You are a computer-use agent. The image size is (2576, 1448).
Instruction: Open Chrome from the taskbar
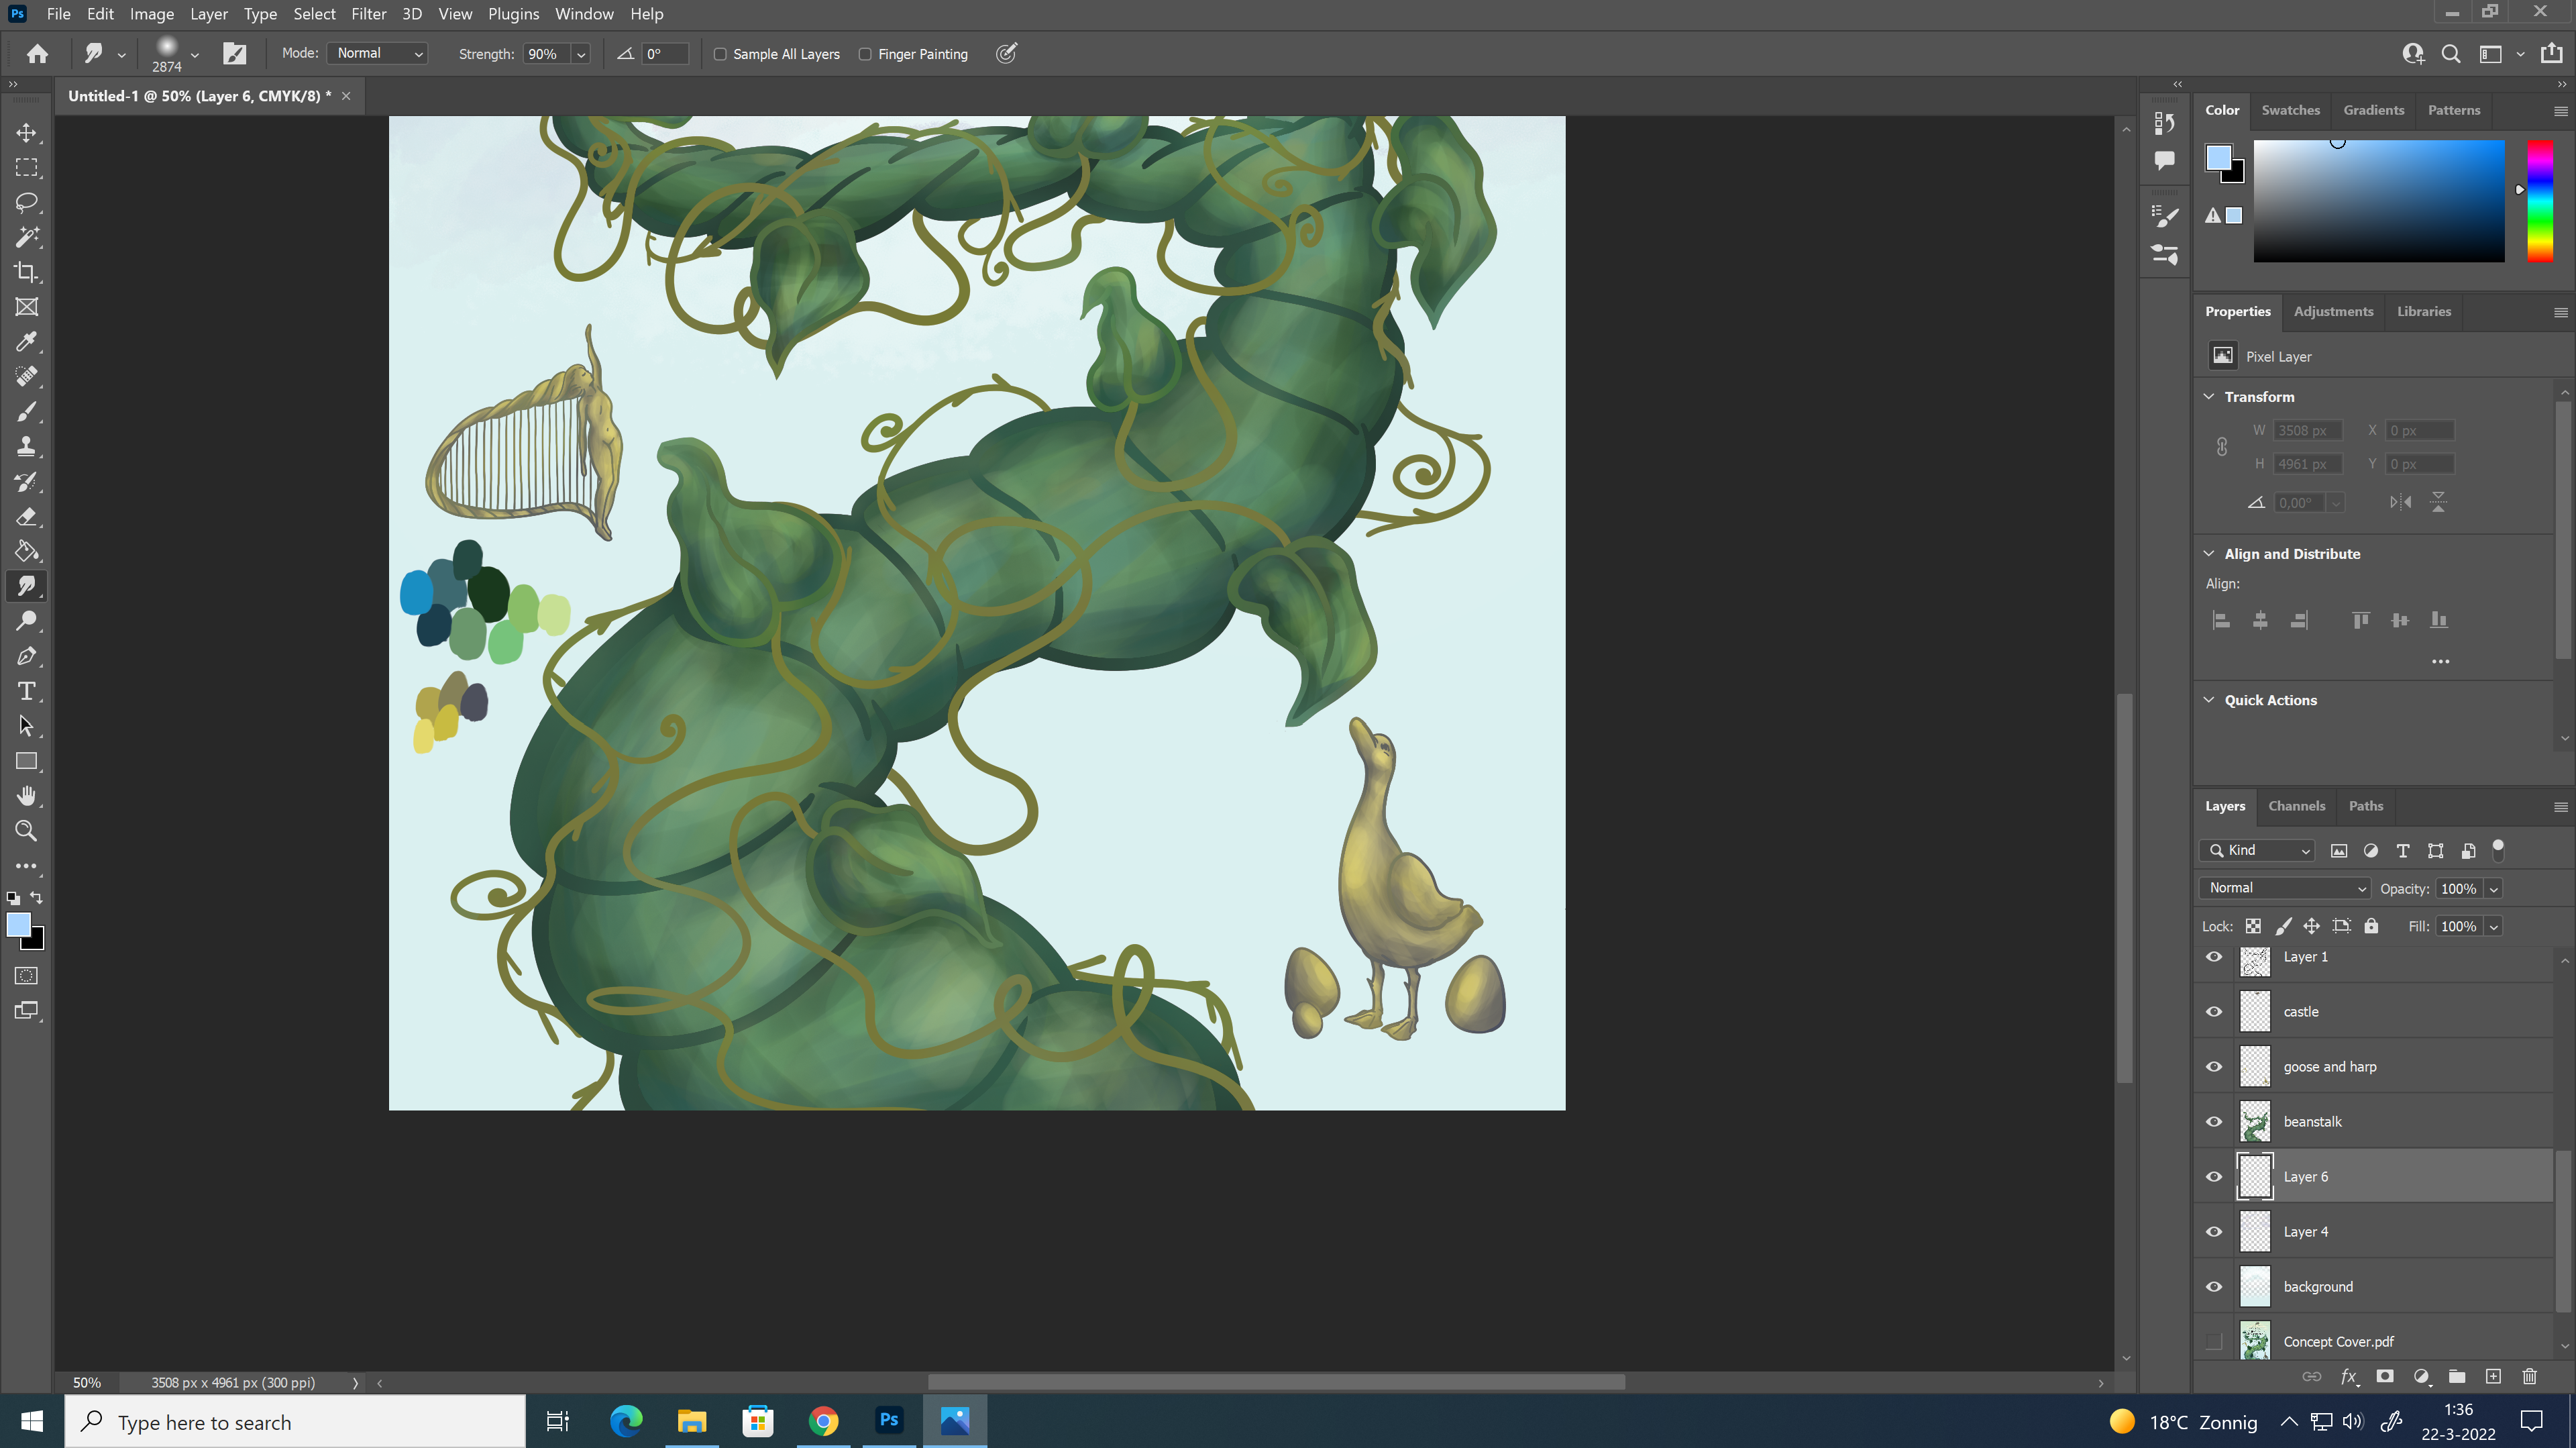823,1421
